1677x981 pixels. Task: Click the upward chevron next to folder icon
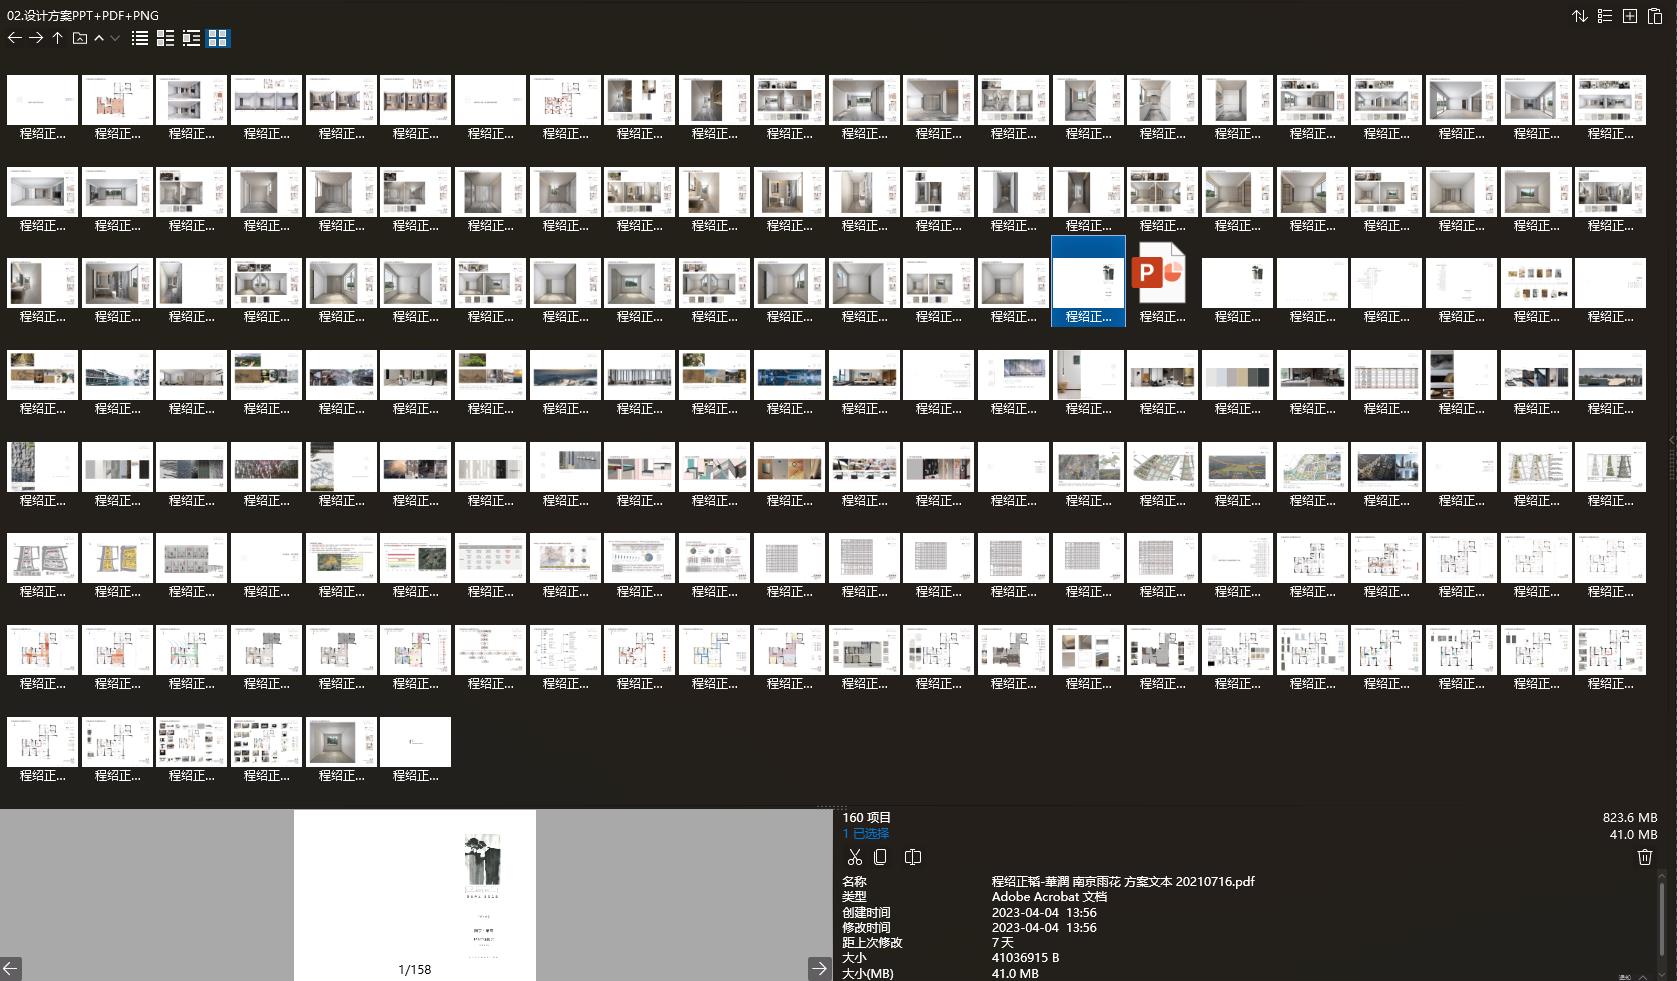[99, 38]
